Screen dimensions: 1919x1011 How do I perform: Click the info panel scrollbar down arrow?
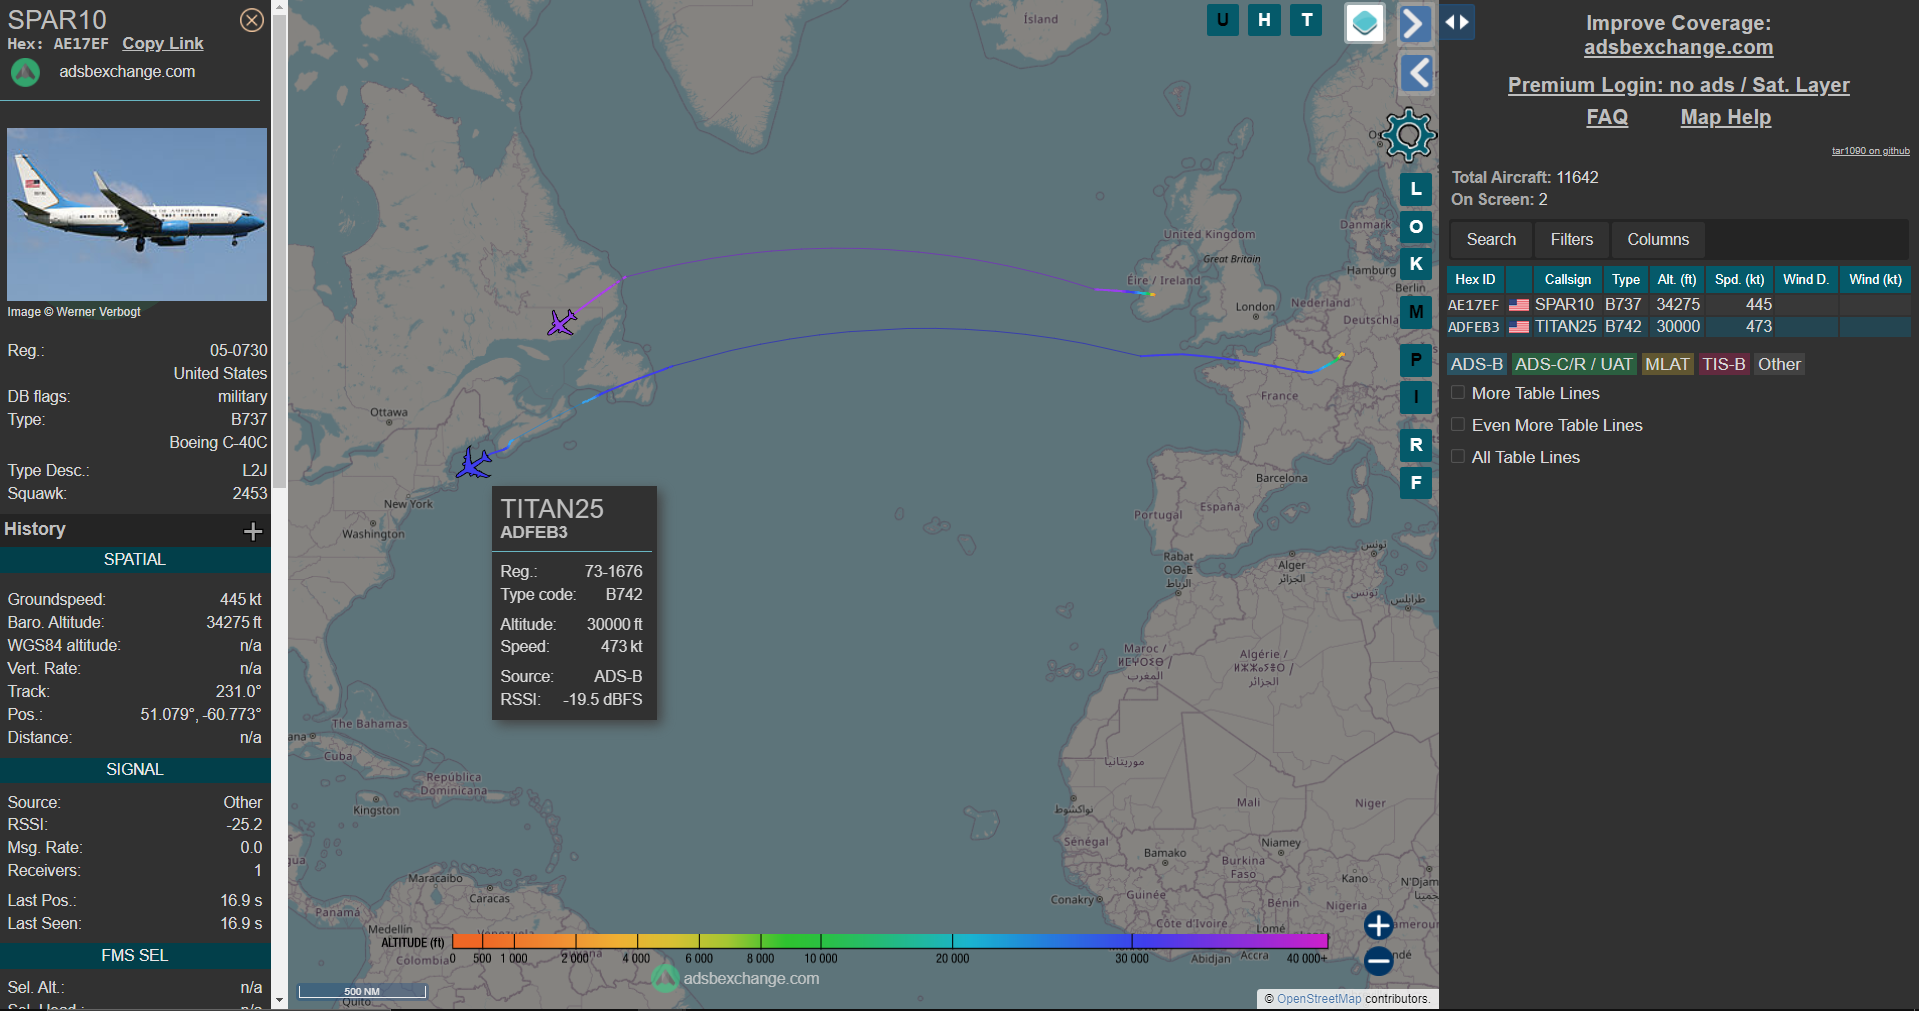pos(279,1000)
